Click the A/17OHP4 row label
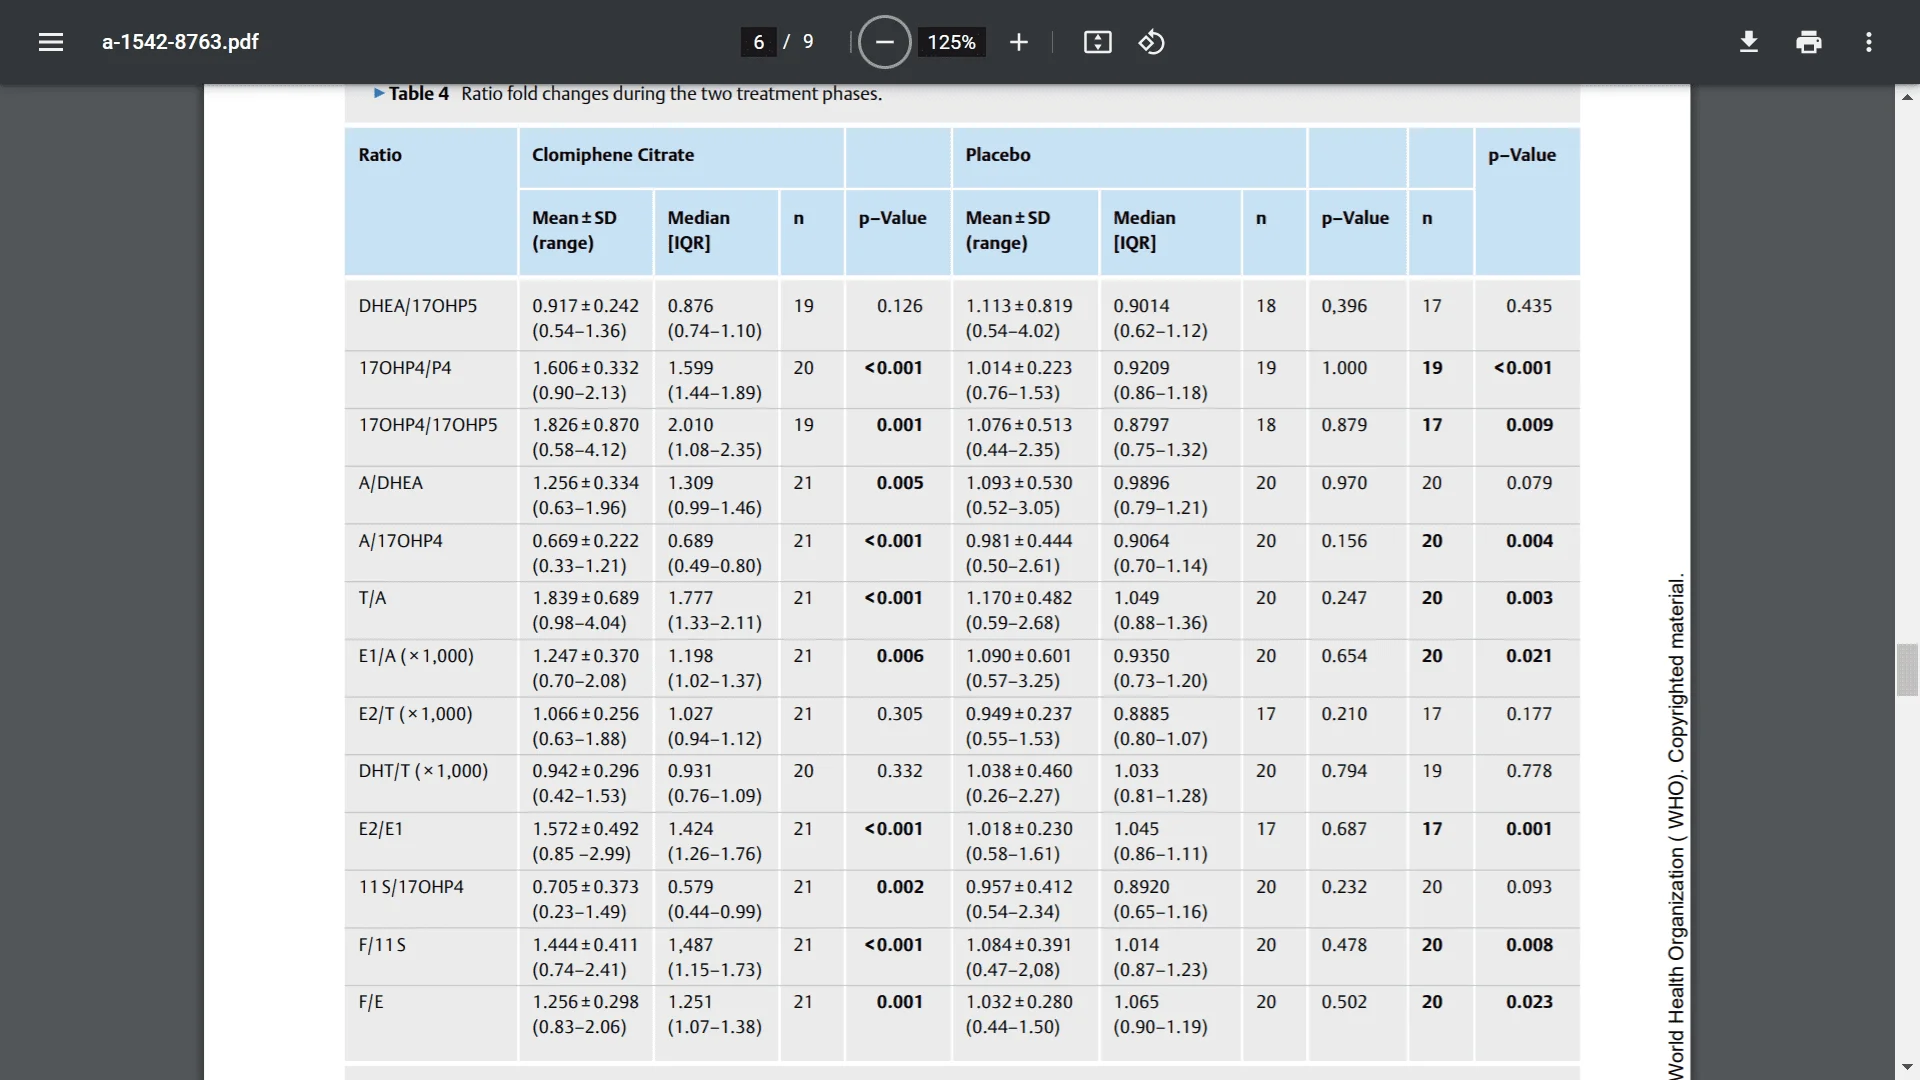The image size is (1920, 1080). click(x=401, y=541)
